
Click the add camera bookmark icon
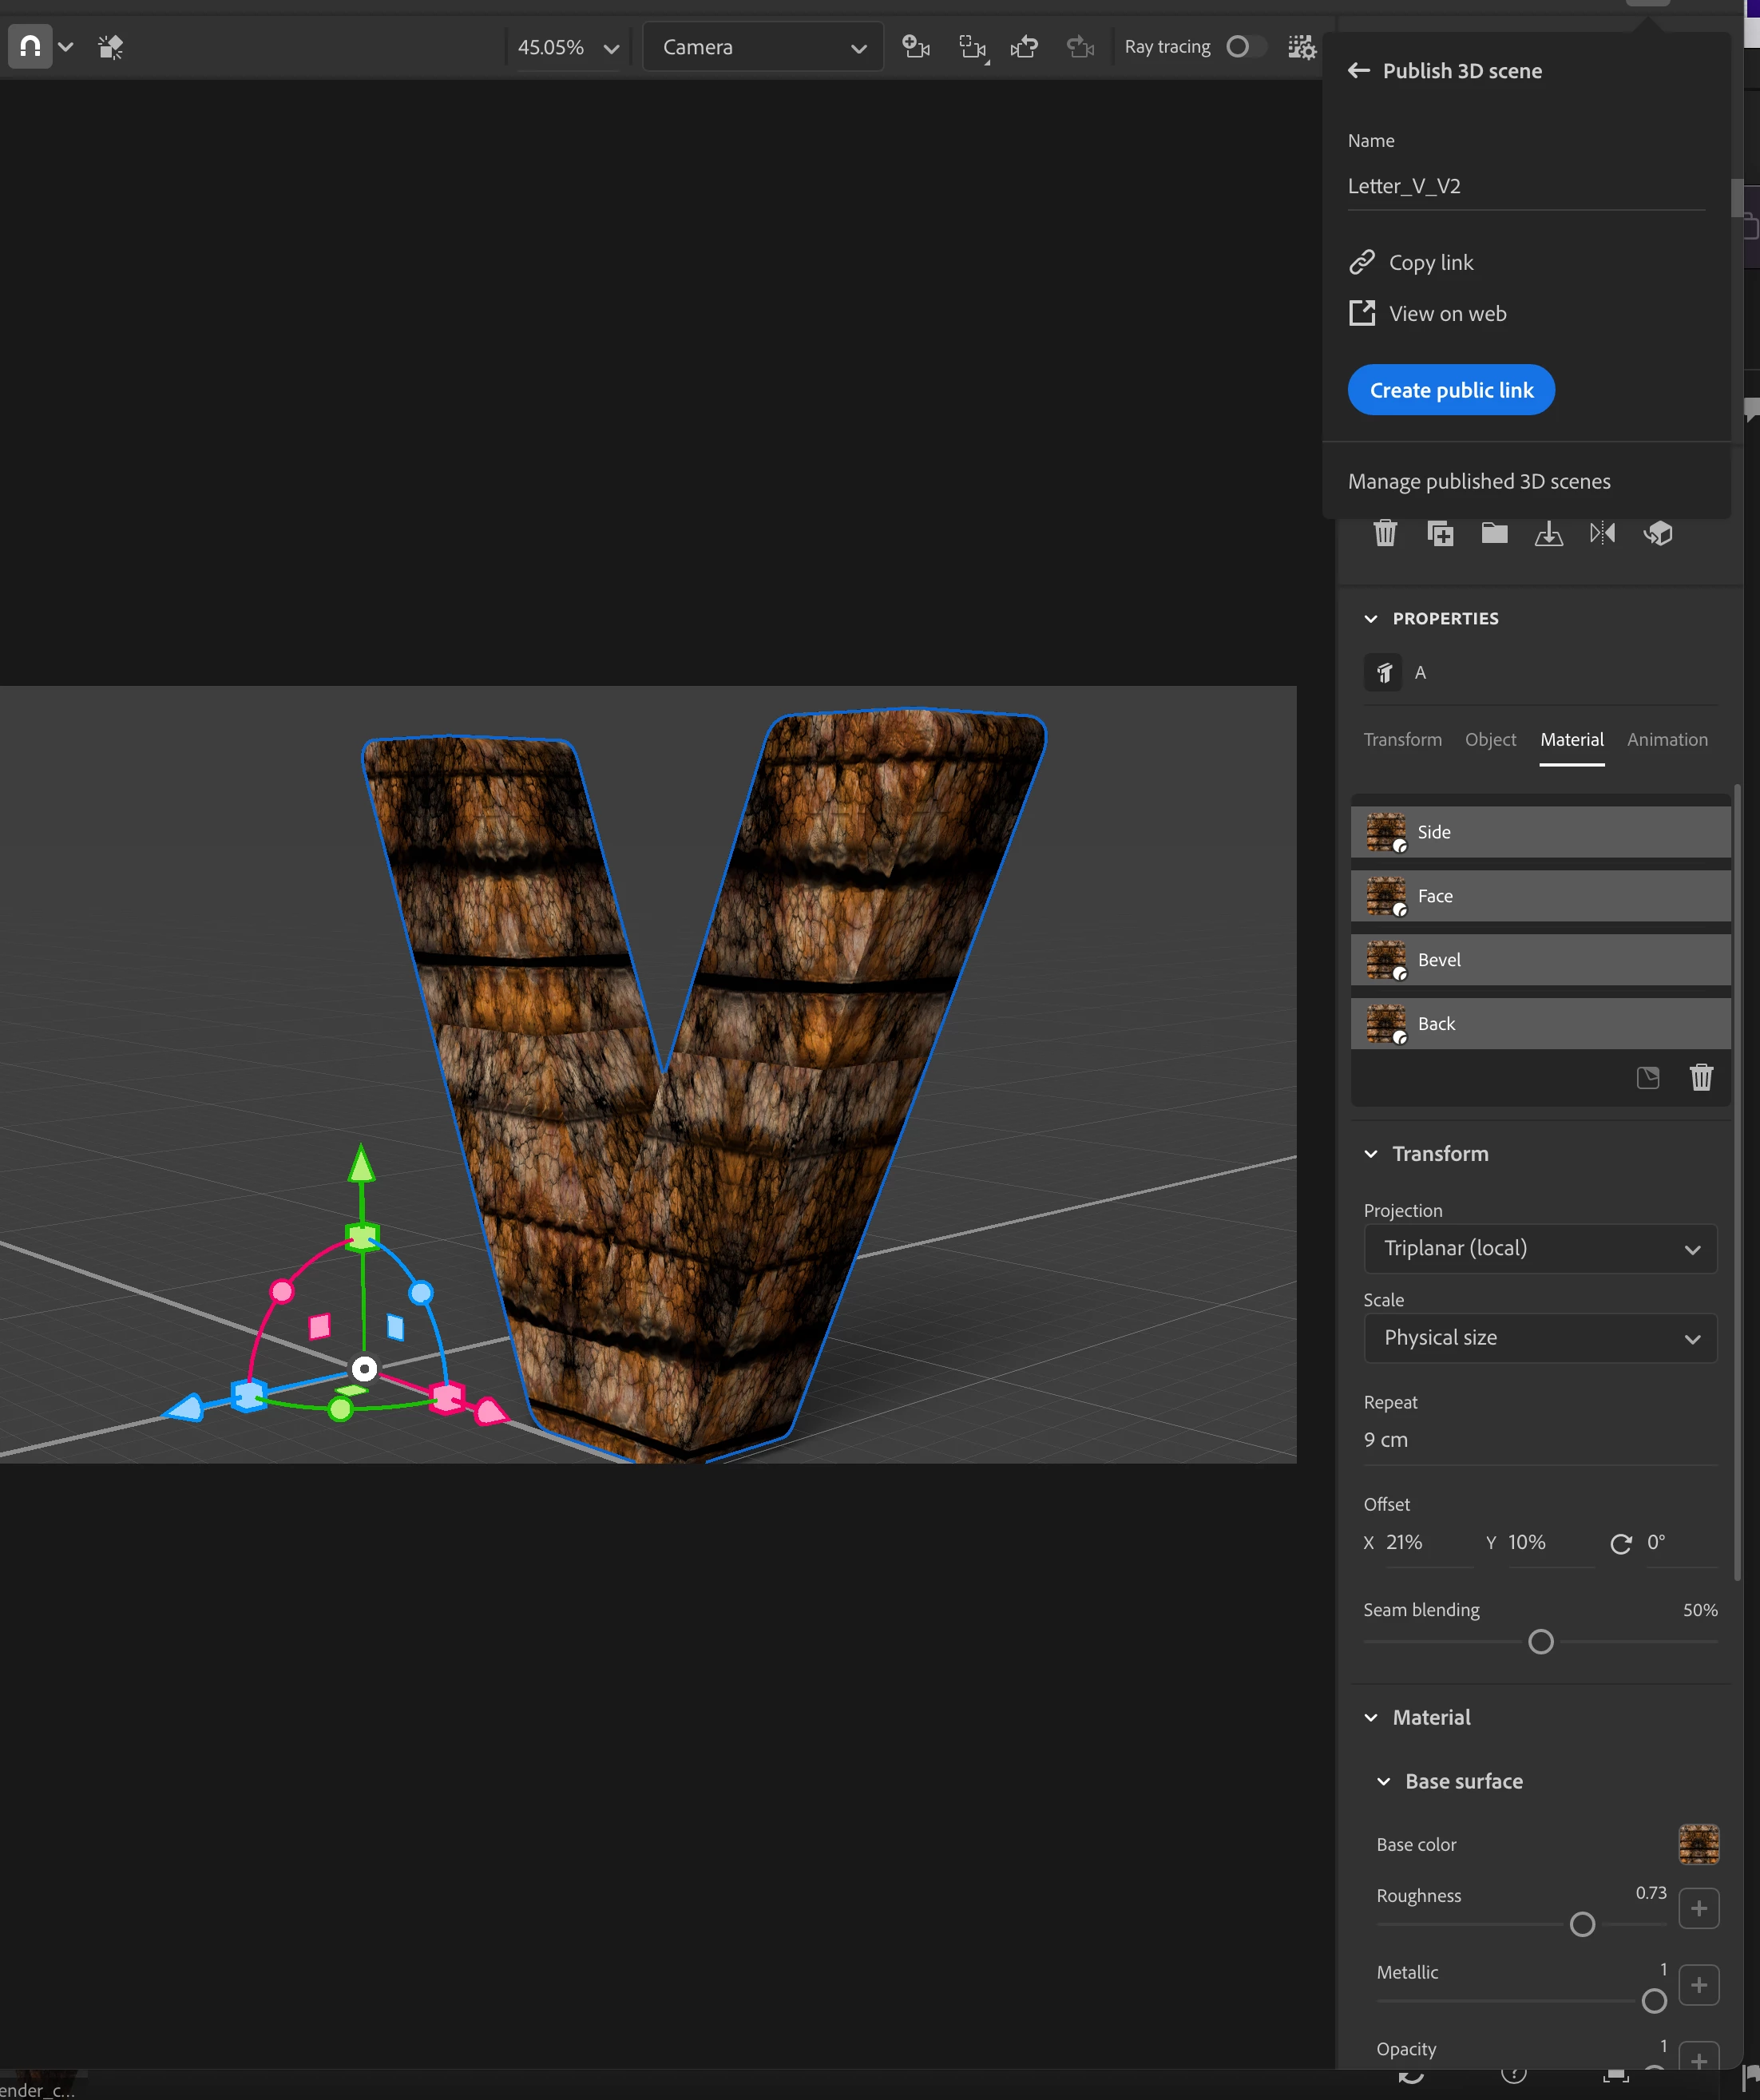(915, 46)
